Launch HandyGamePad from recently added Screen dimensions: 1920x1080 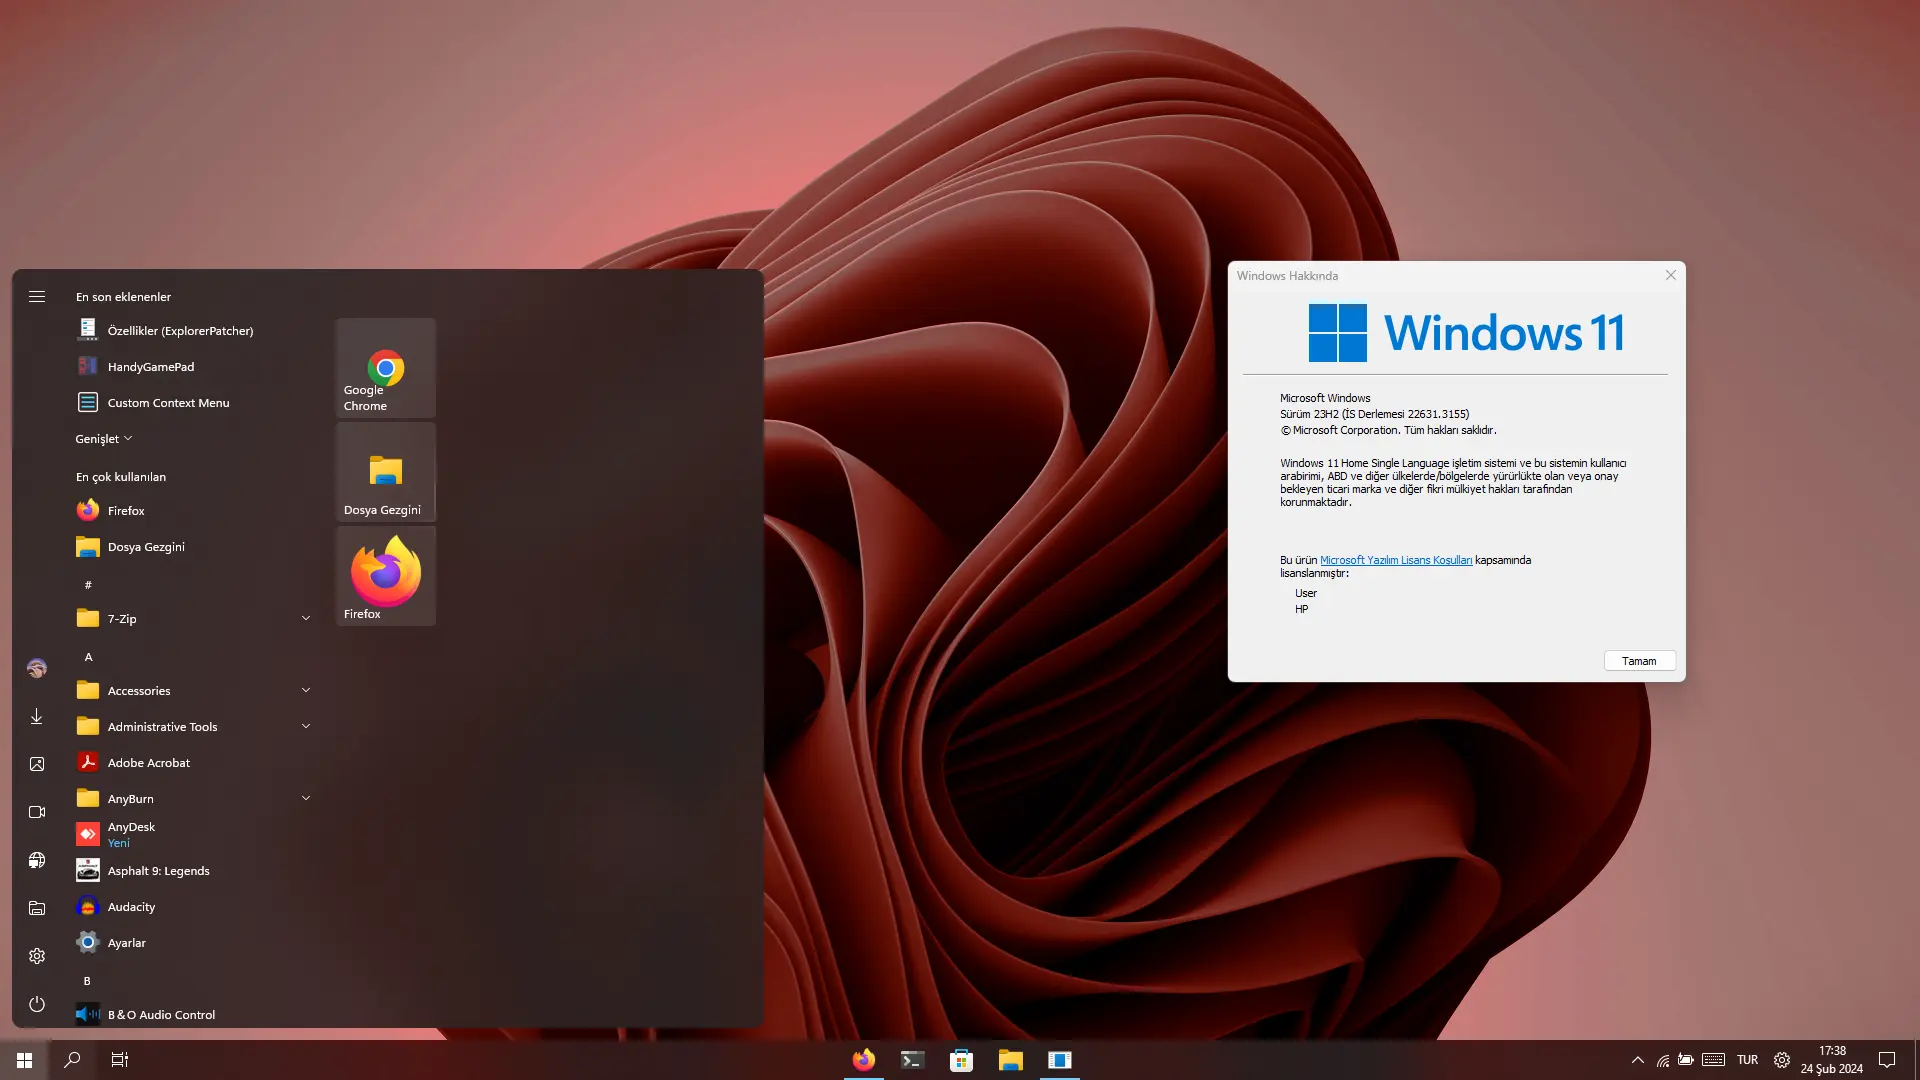(194, 366)
